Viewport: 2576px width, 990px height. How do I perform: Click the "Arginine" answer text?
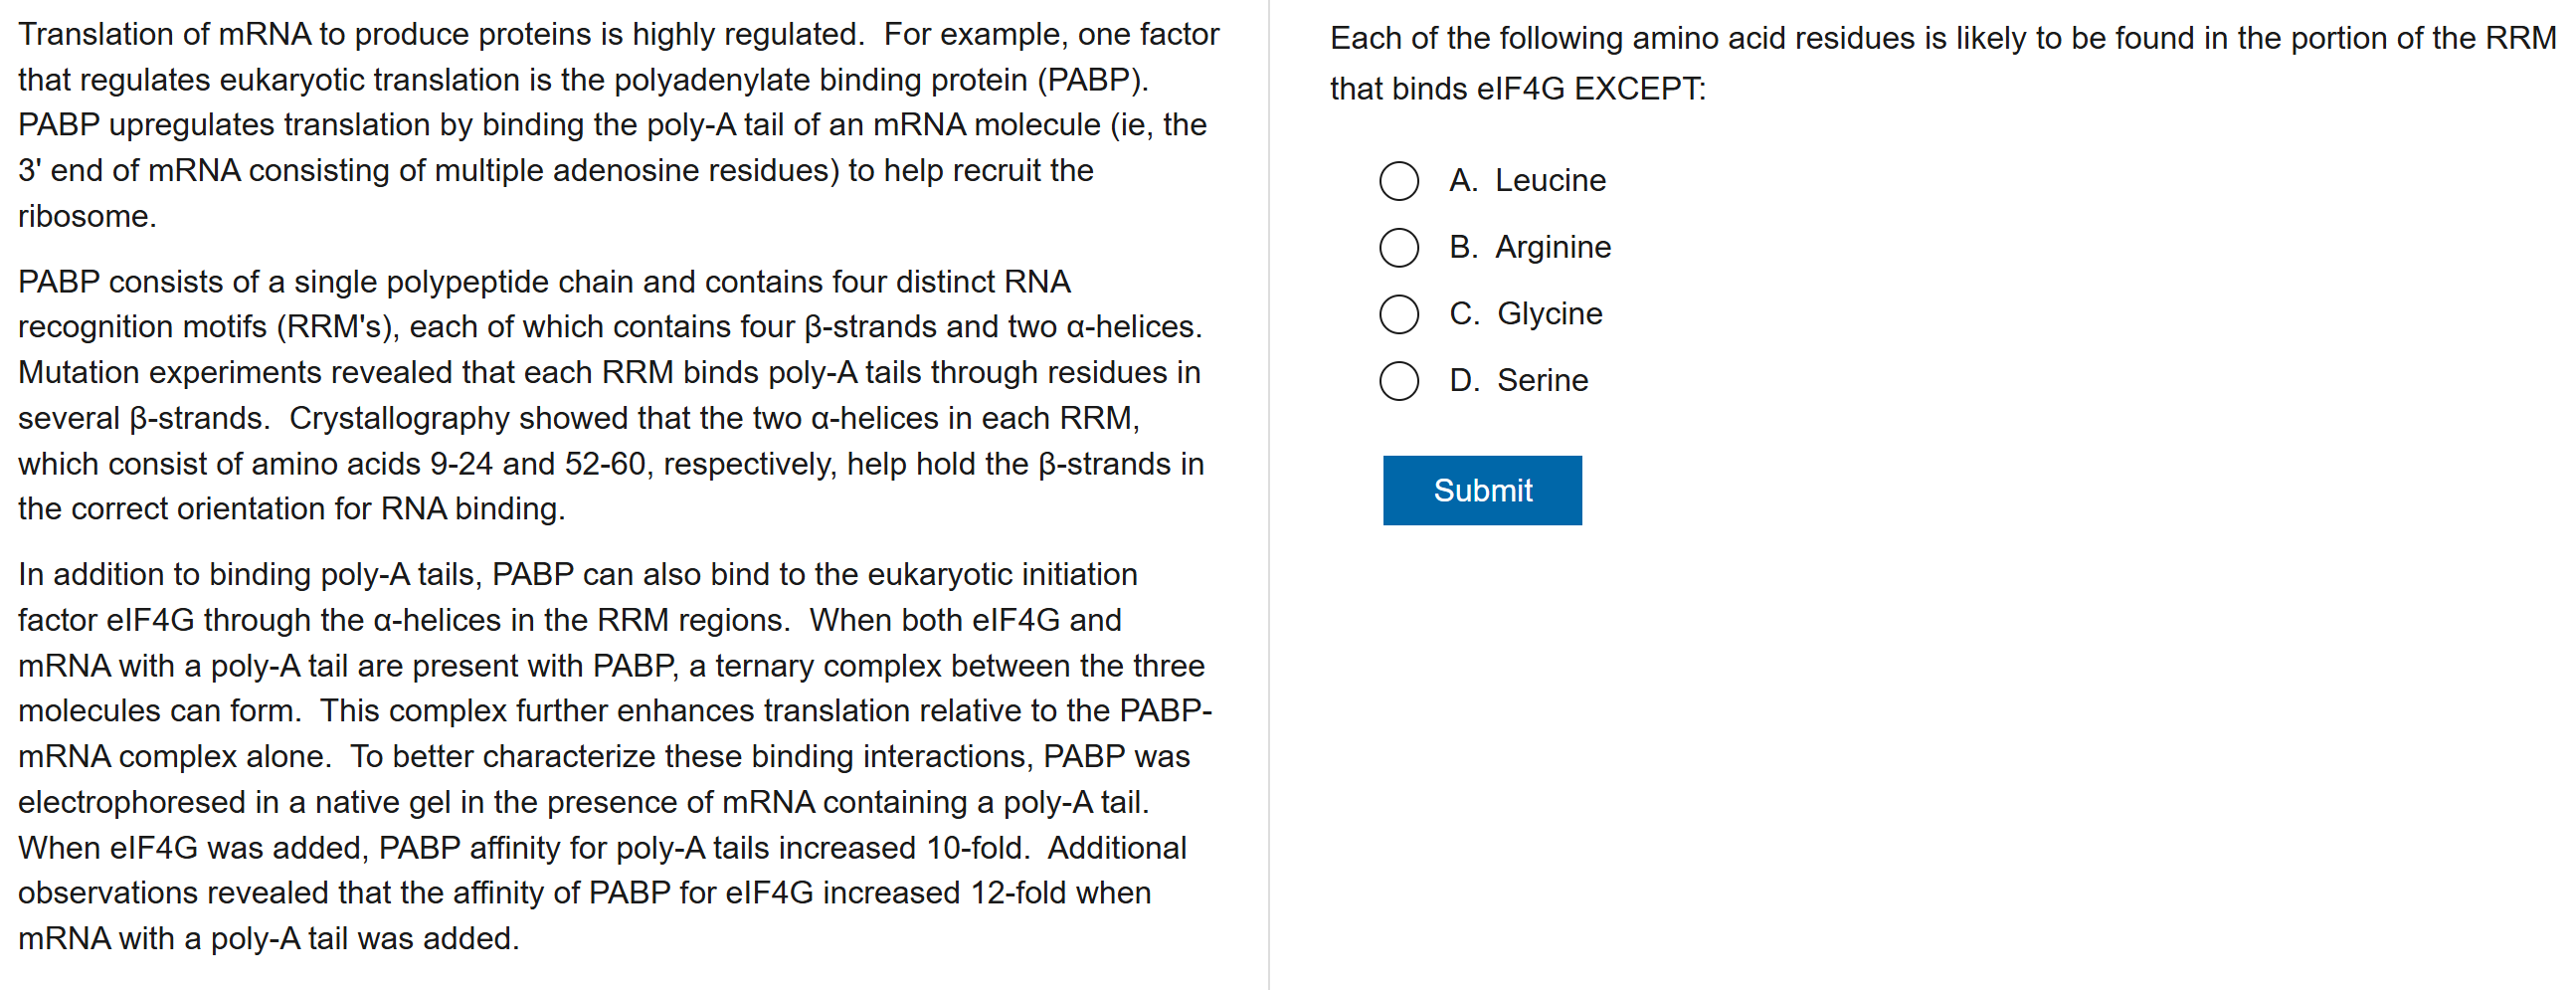1552,247
